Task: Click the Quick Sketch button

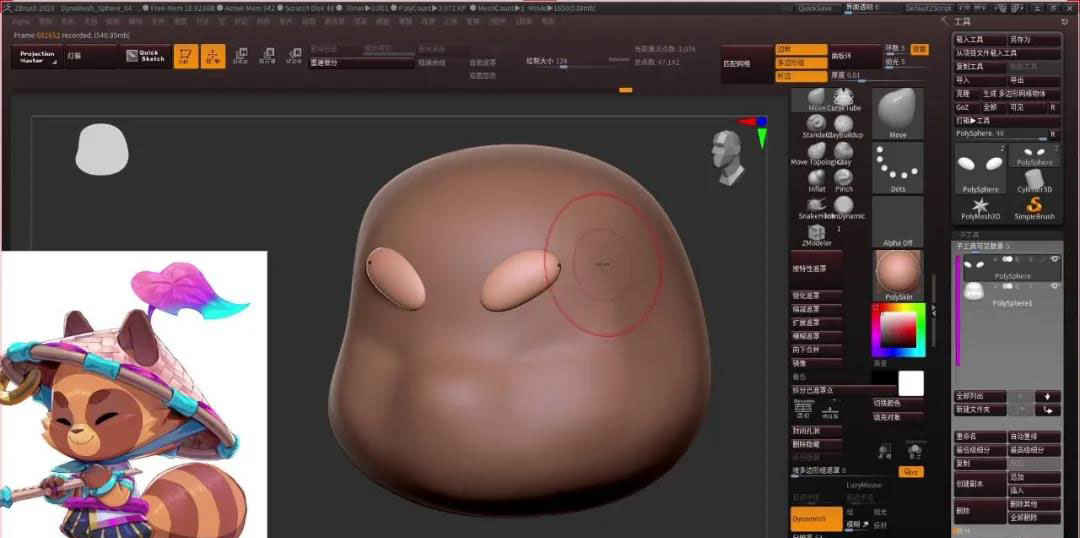Action: click(x=145, y=56)
